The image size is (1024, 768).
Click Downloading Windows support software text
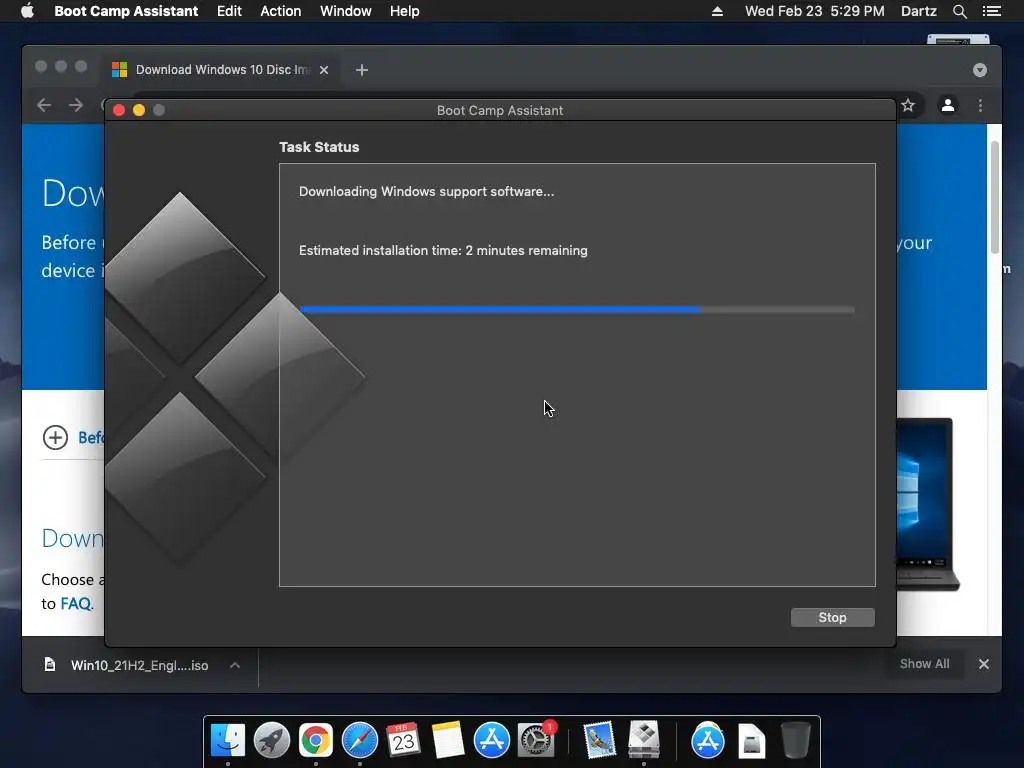(426, 191)
